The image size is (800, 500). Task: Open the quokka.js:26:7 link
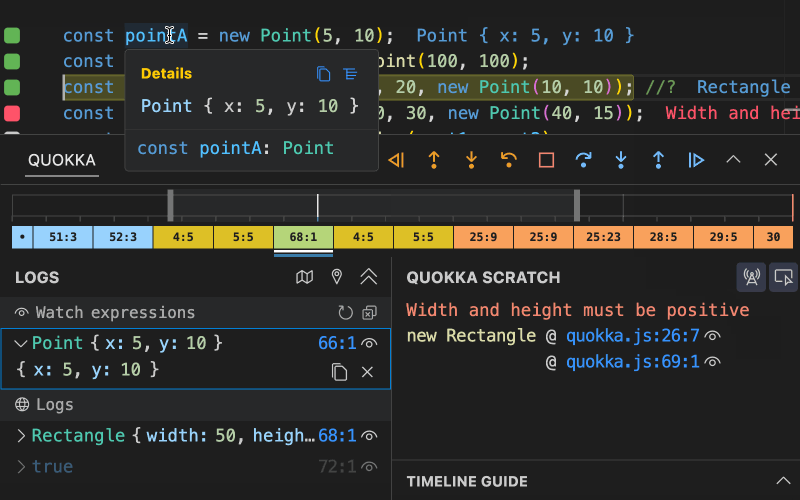[633, 336]
